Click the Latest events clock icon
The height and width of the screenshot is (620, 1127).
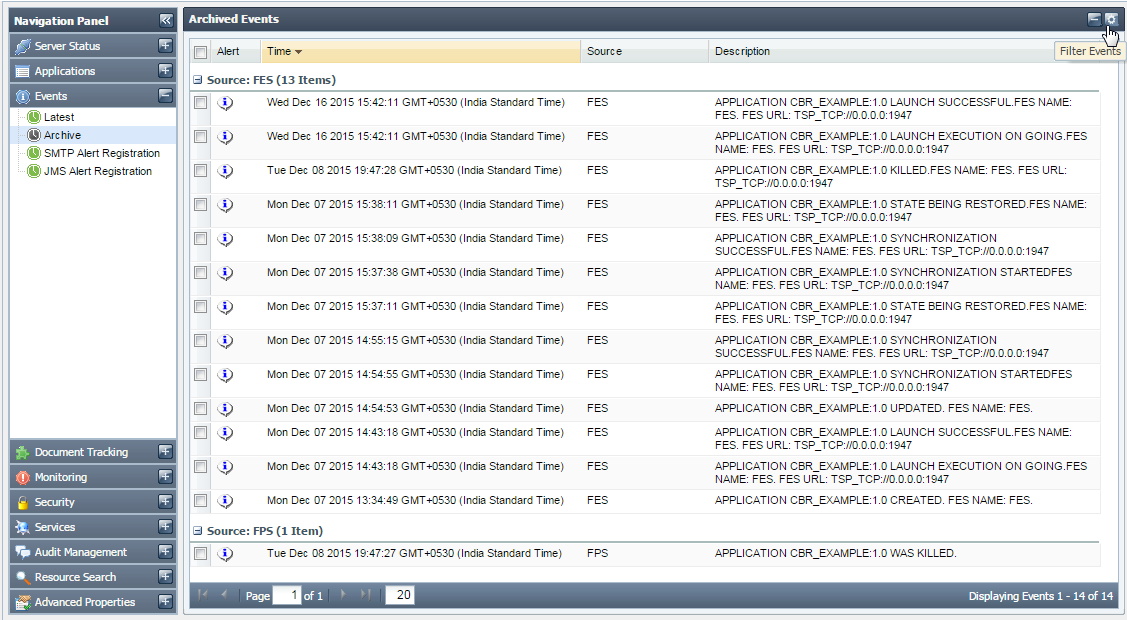(34, 117)
